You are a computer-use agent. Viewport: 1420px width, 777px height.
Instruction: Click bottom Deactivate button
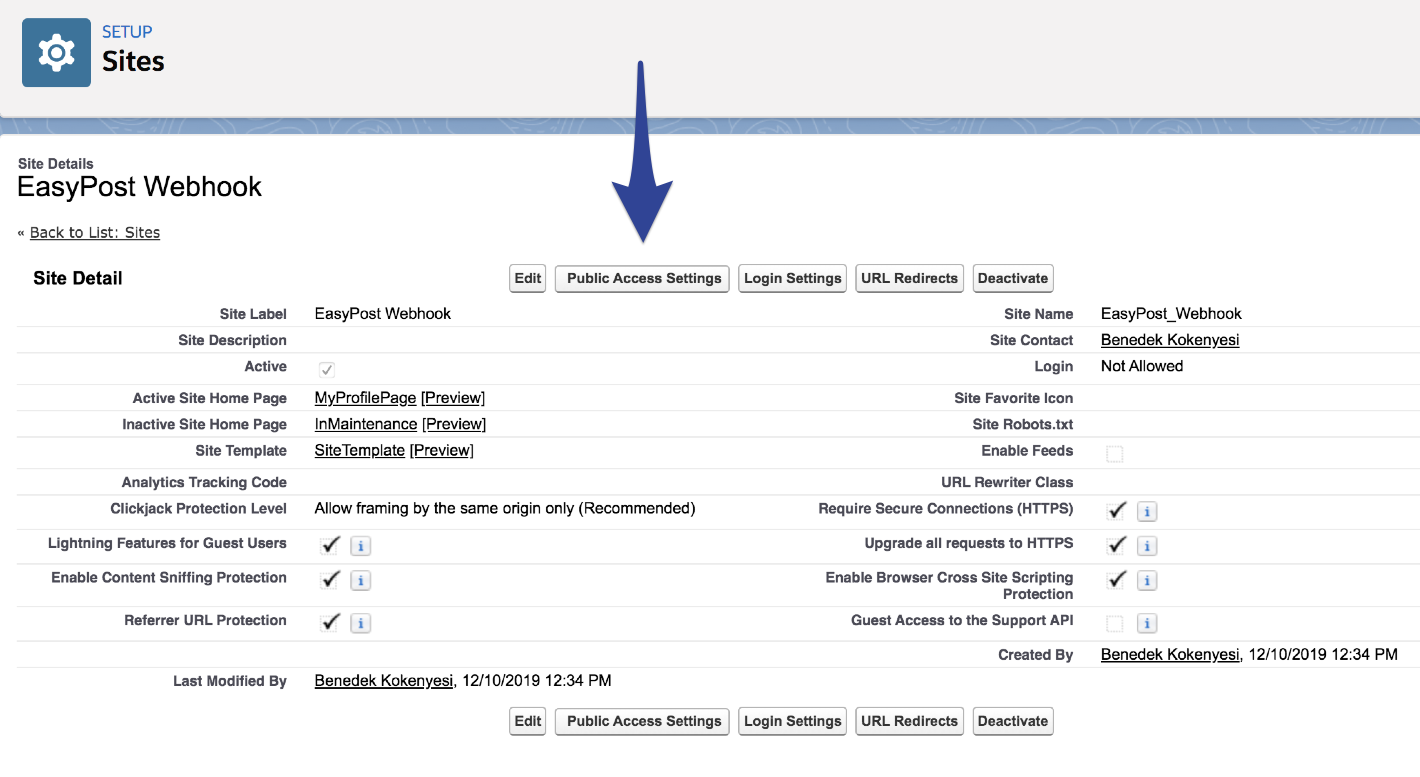pyautogui.click(x=1013, y=721)
